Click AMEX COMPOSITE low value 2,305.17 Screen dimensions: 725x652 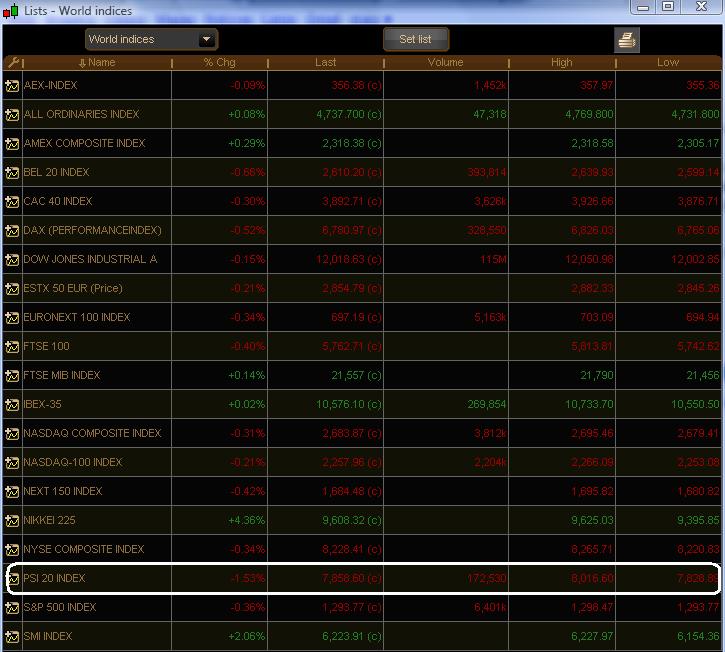pyautogui.click(x=698, y=143)
